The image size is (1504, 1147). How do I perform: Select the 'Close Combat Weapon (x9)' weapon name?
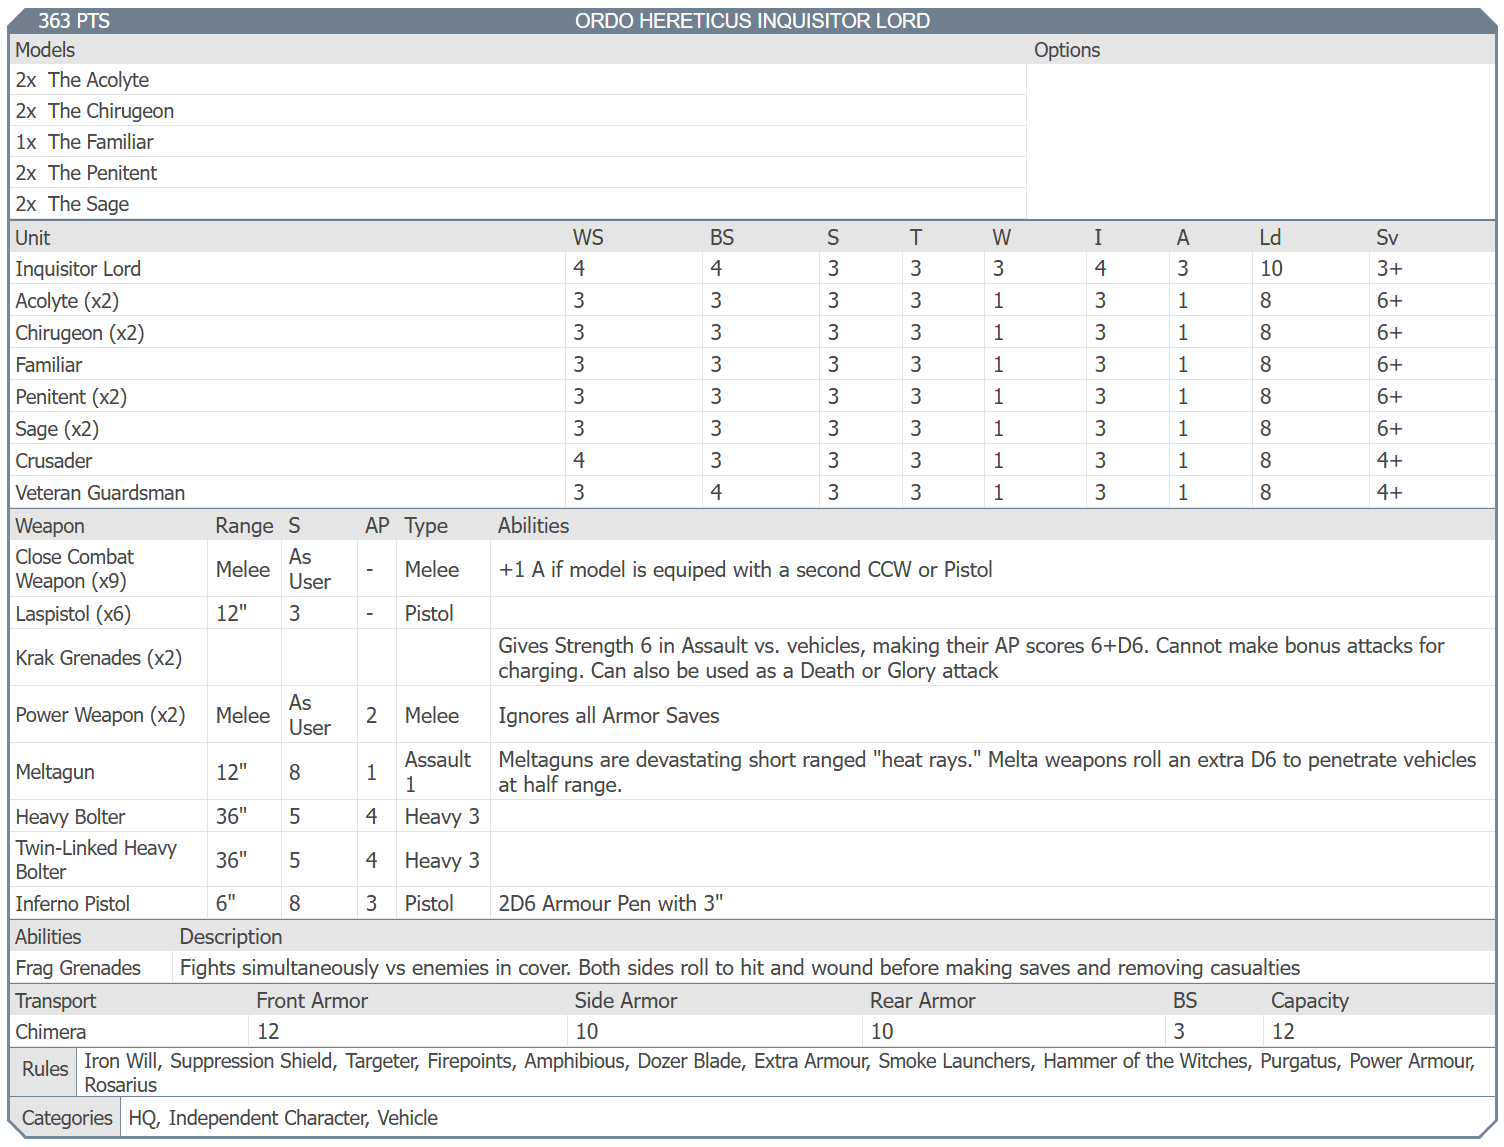tap(74, 569)
